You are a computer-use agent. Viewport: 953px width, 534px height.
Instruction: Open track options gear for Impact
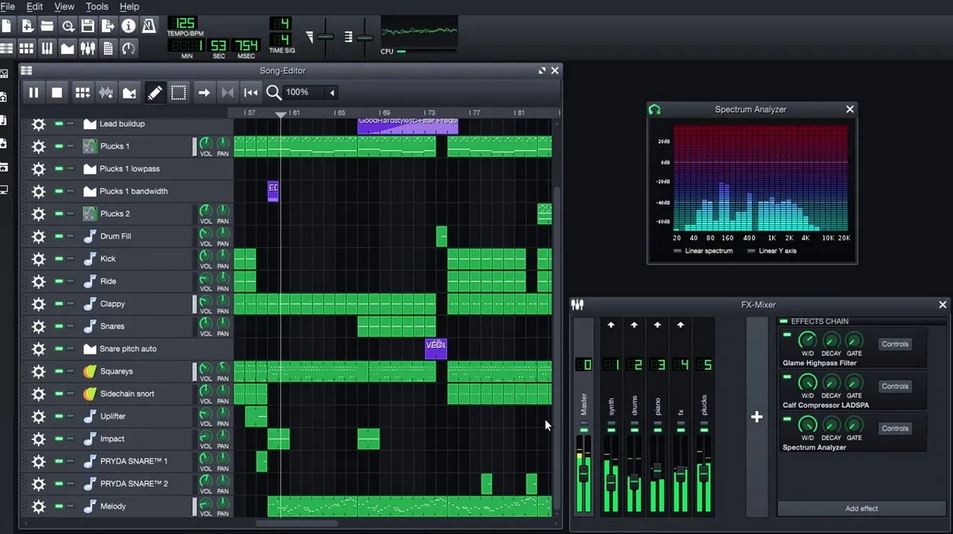(x=38, y=439)
